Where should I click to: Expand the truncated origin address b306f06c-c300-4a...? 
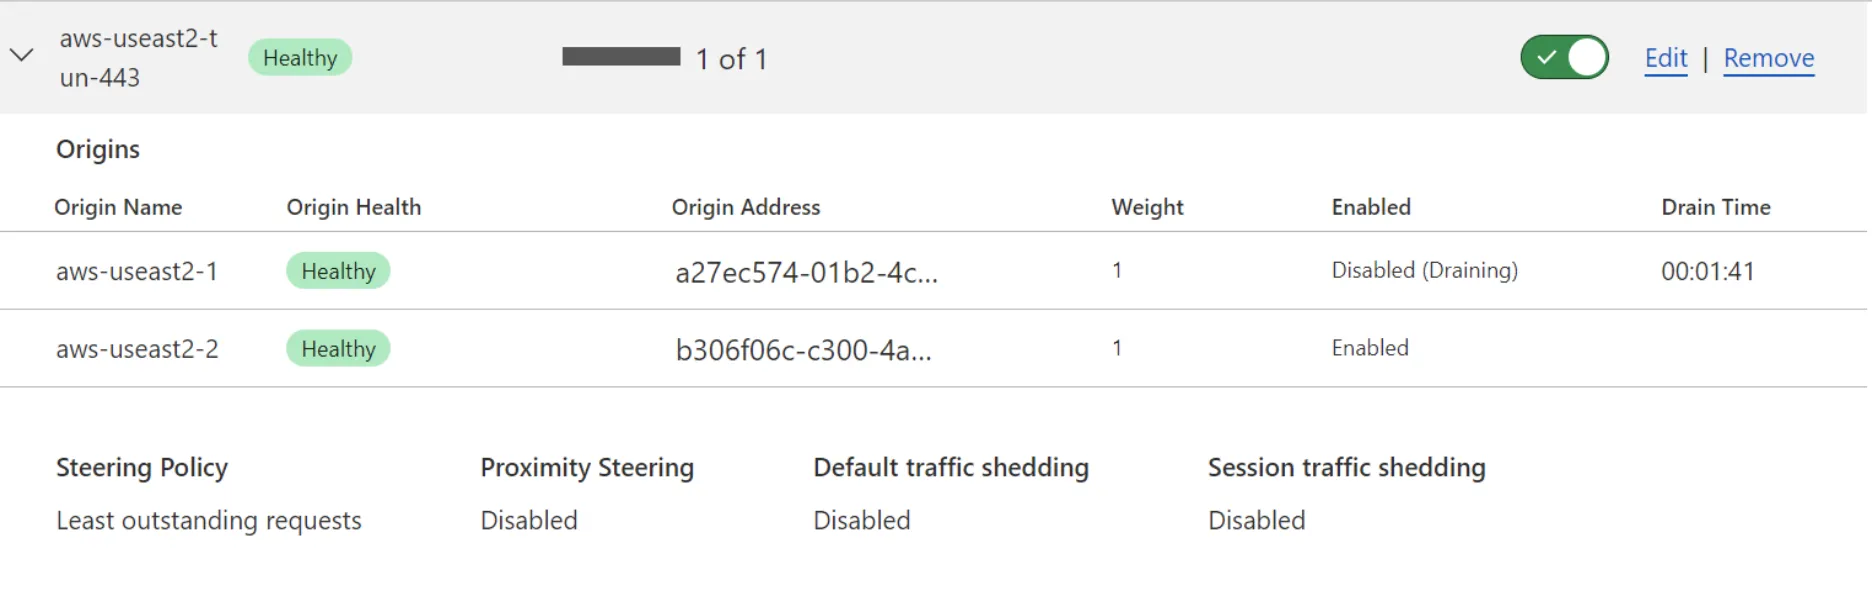pos(805,350)
